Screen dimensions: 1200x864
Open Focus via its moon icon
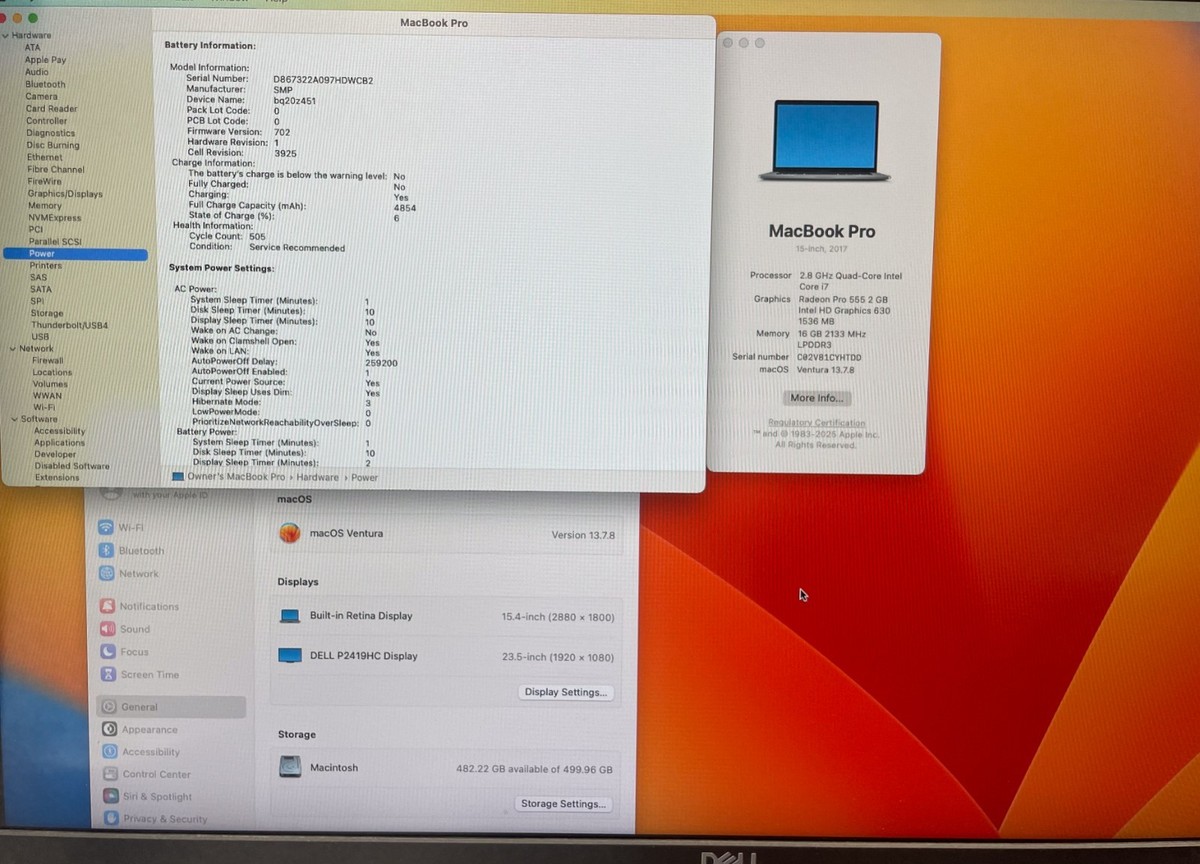tap(109, 651)
